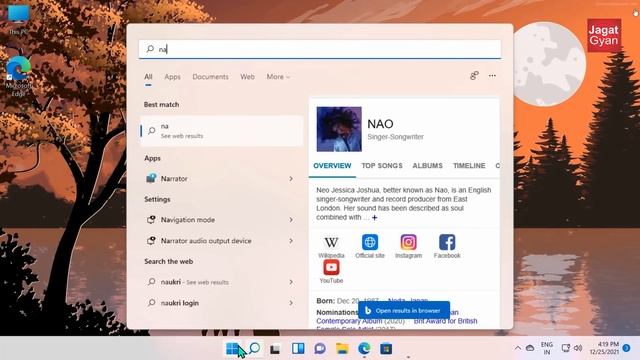Open the Widgets taskbar icon
640x360 pixels.
298,349
